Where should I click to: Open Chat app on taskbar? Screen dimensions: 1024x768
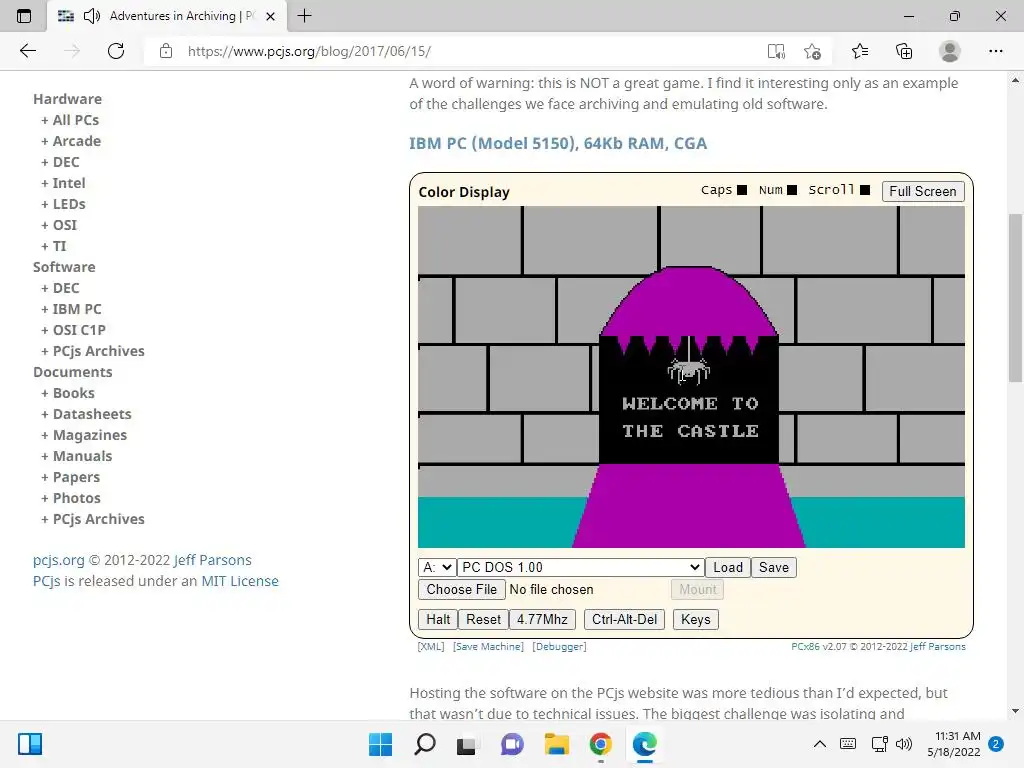pyautogui.click(x=512, y=744)
